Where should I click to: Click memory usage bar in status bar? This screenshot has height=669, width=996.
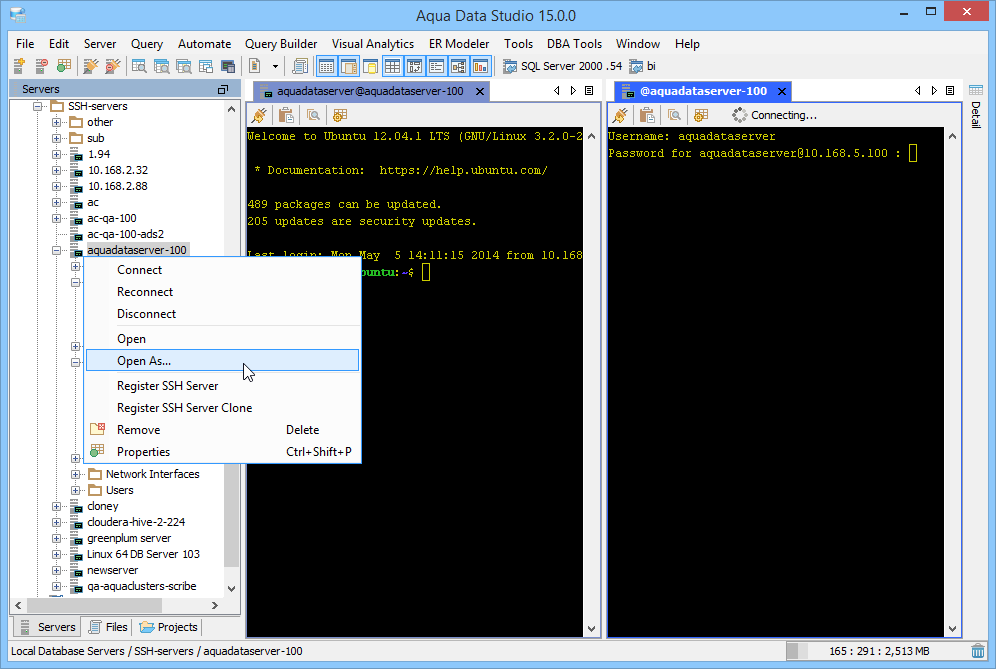click(x=877, y=651)
